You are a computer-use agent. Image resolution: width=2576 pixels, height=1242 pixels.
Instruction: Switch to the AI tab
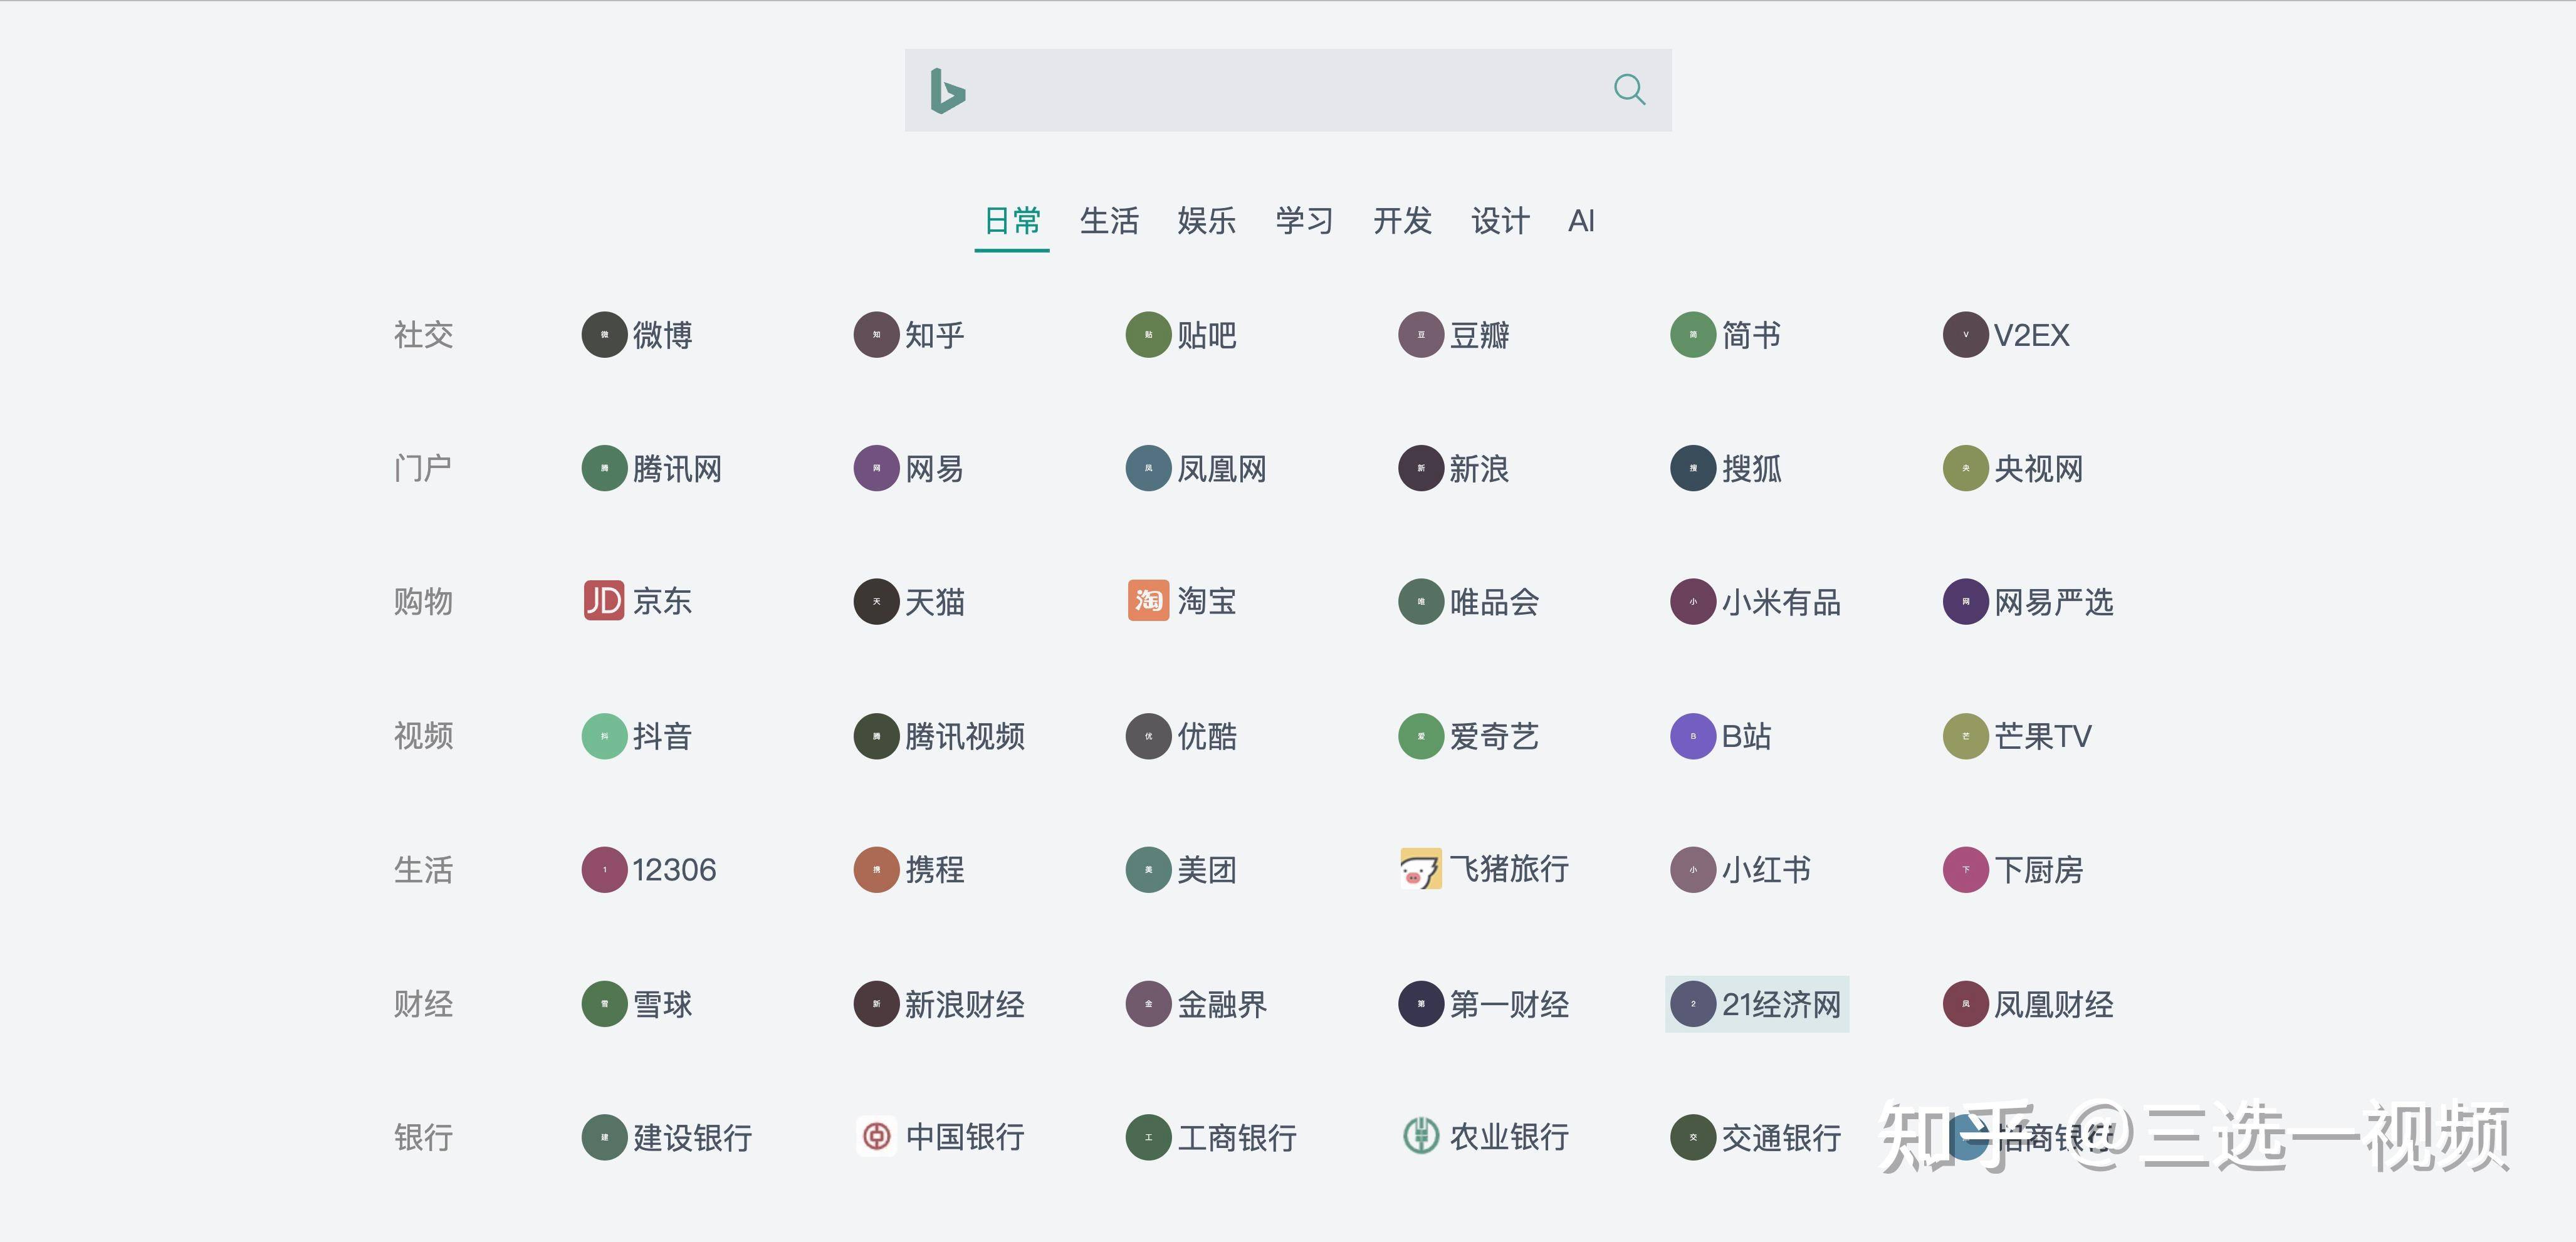click(1581, 220)
